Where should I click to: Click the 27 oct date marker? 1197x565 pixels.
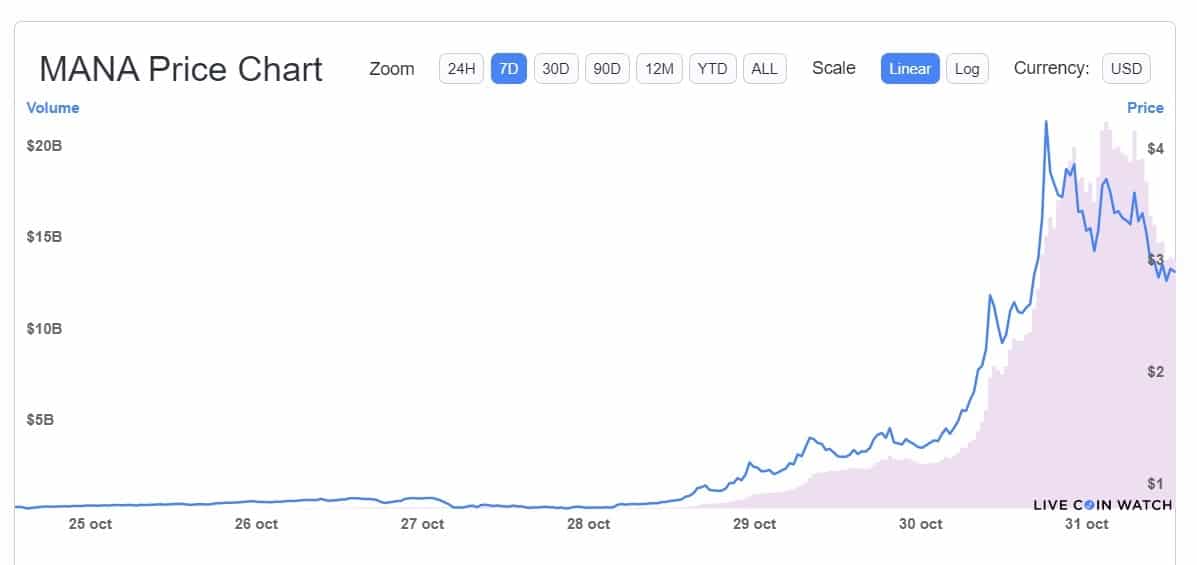pyautogui.click(x=422, y=525)
